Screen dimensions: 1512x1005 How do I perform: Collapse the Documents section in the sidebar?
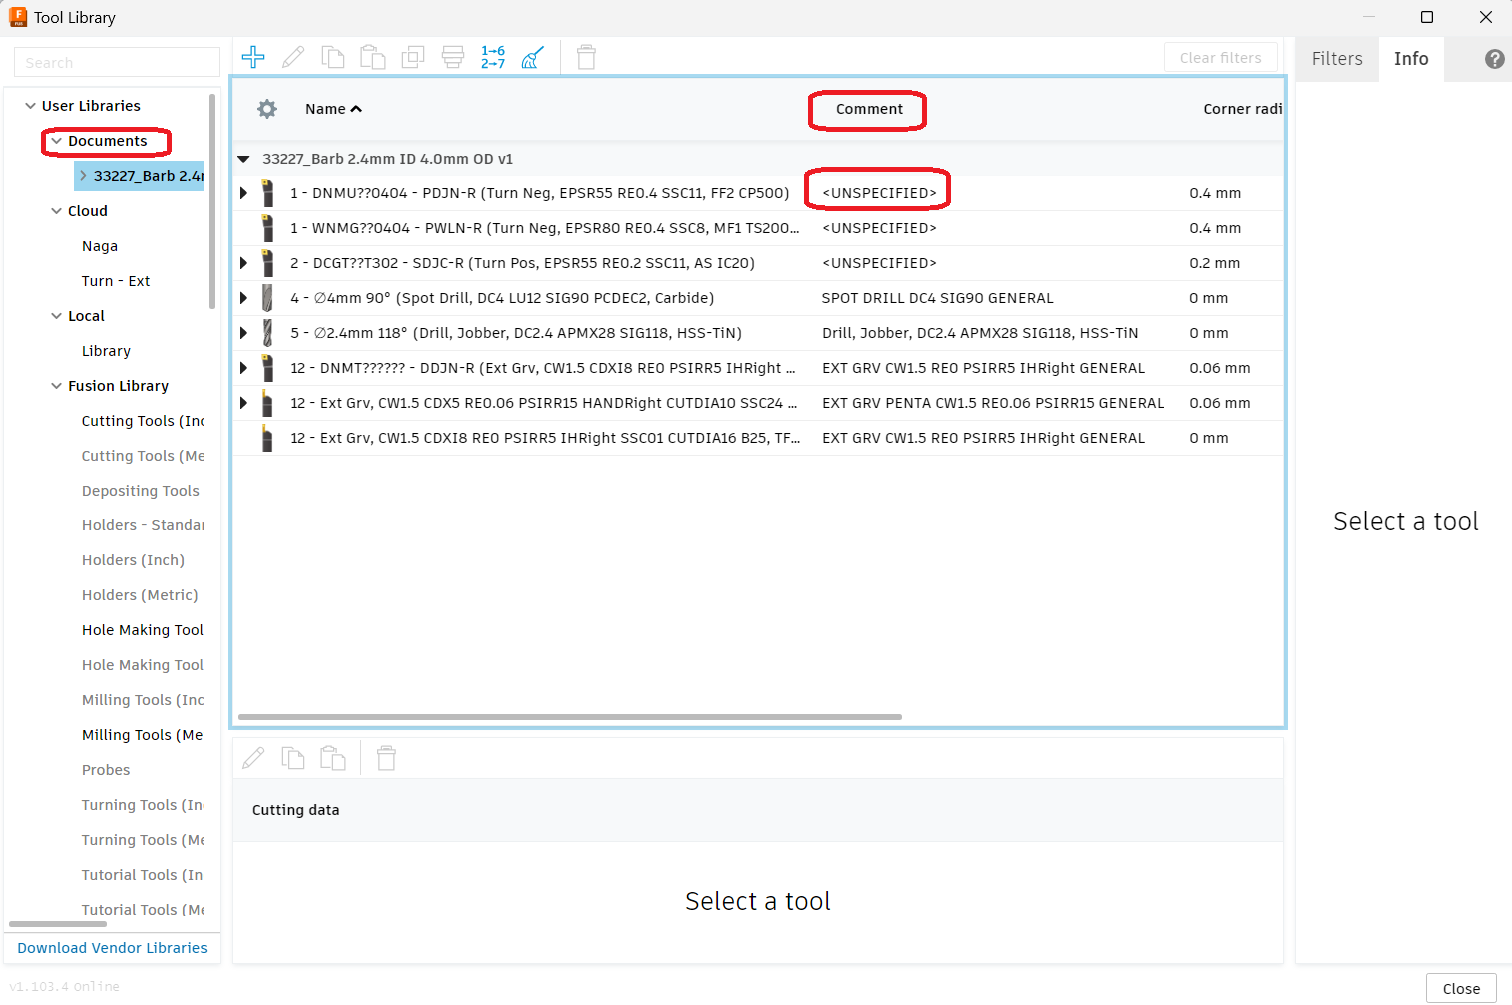point(56,142)
